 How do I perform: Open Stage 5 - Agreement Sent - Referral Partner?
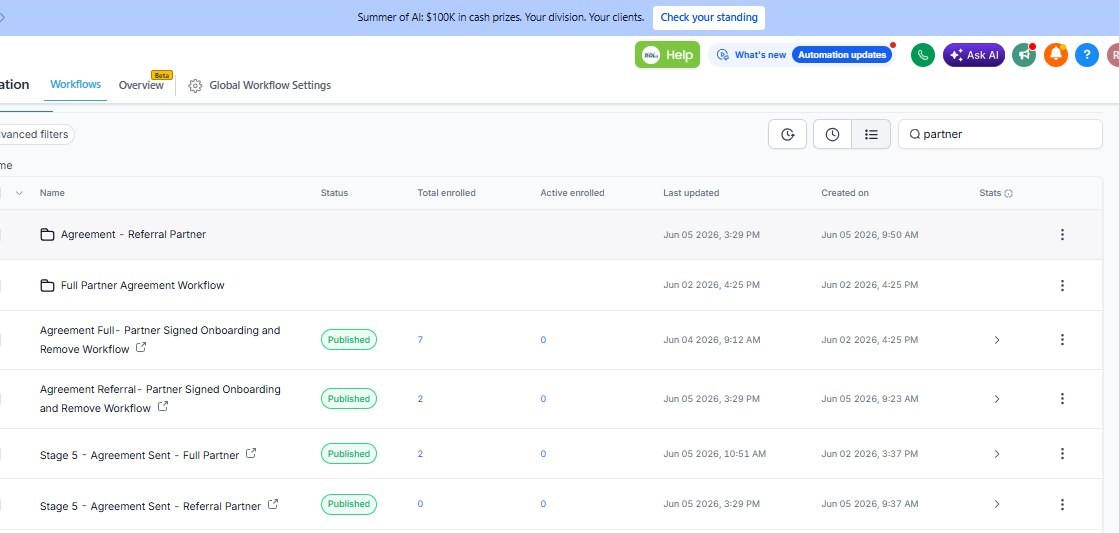151,506
